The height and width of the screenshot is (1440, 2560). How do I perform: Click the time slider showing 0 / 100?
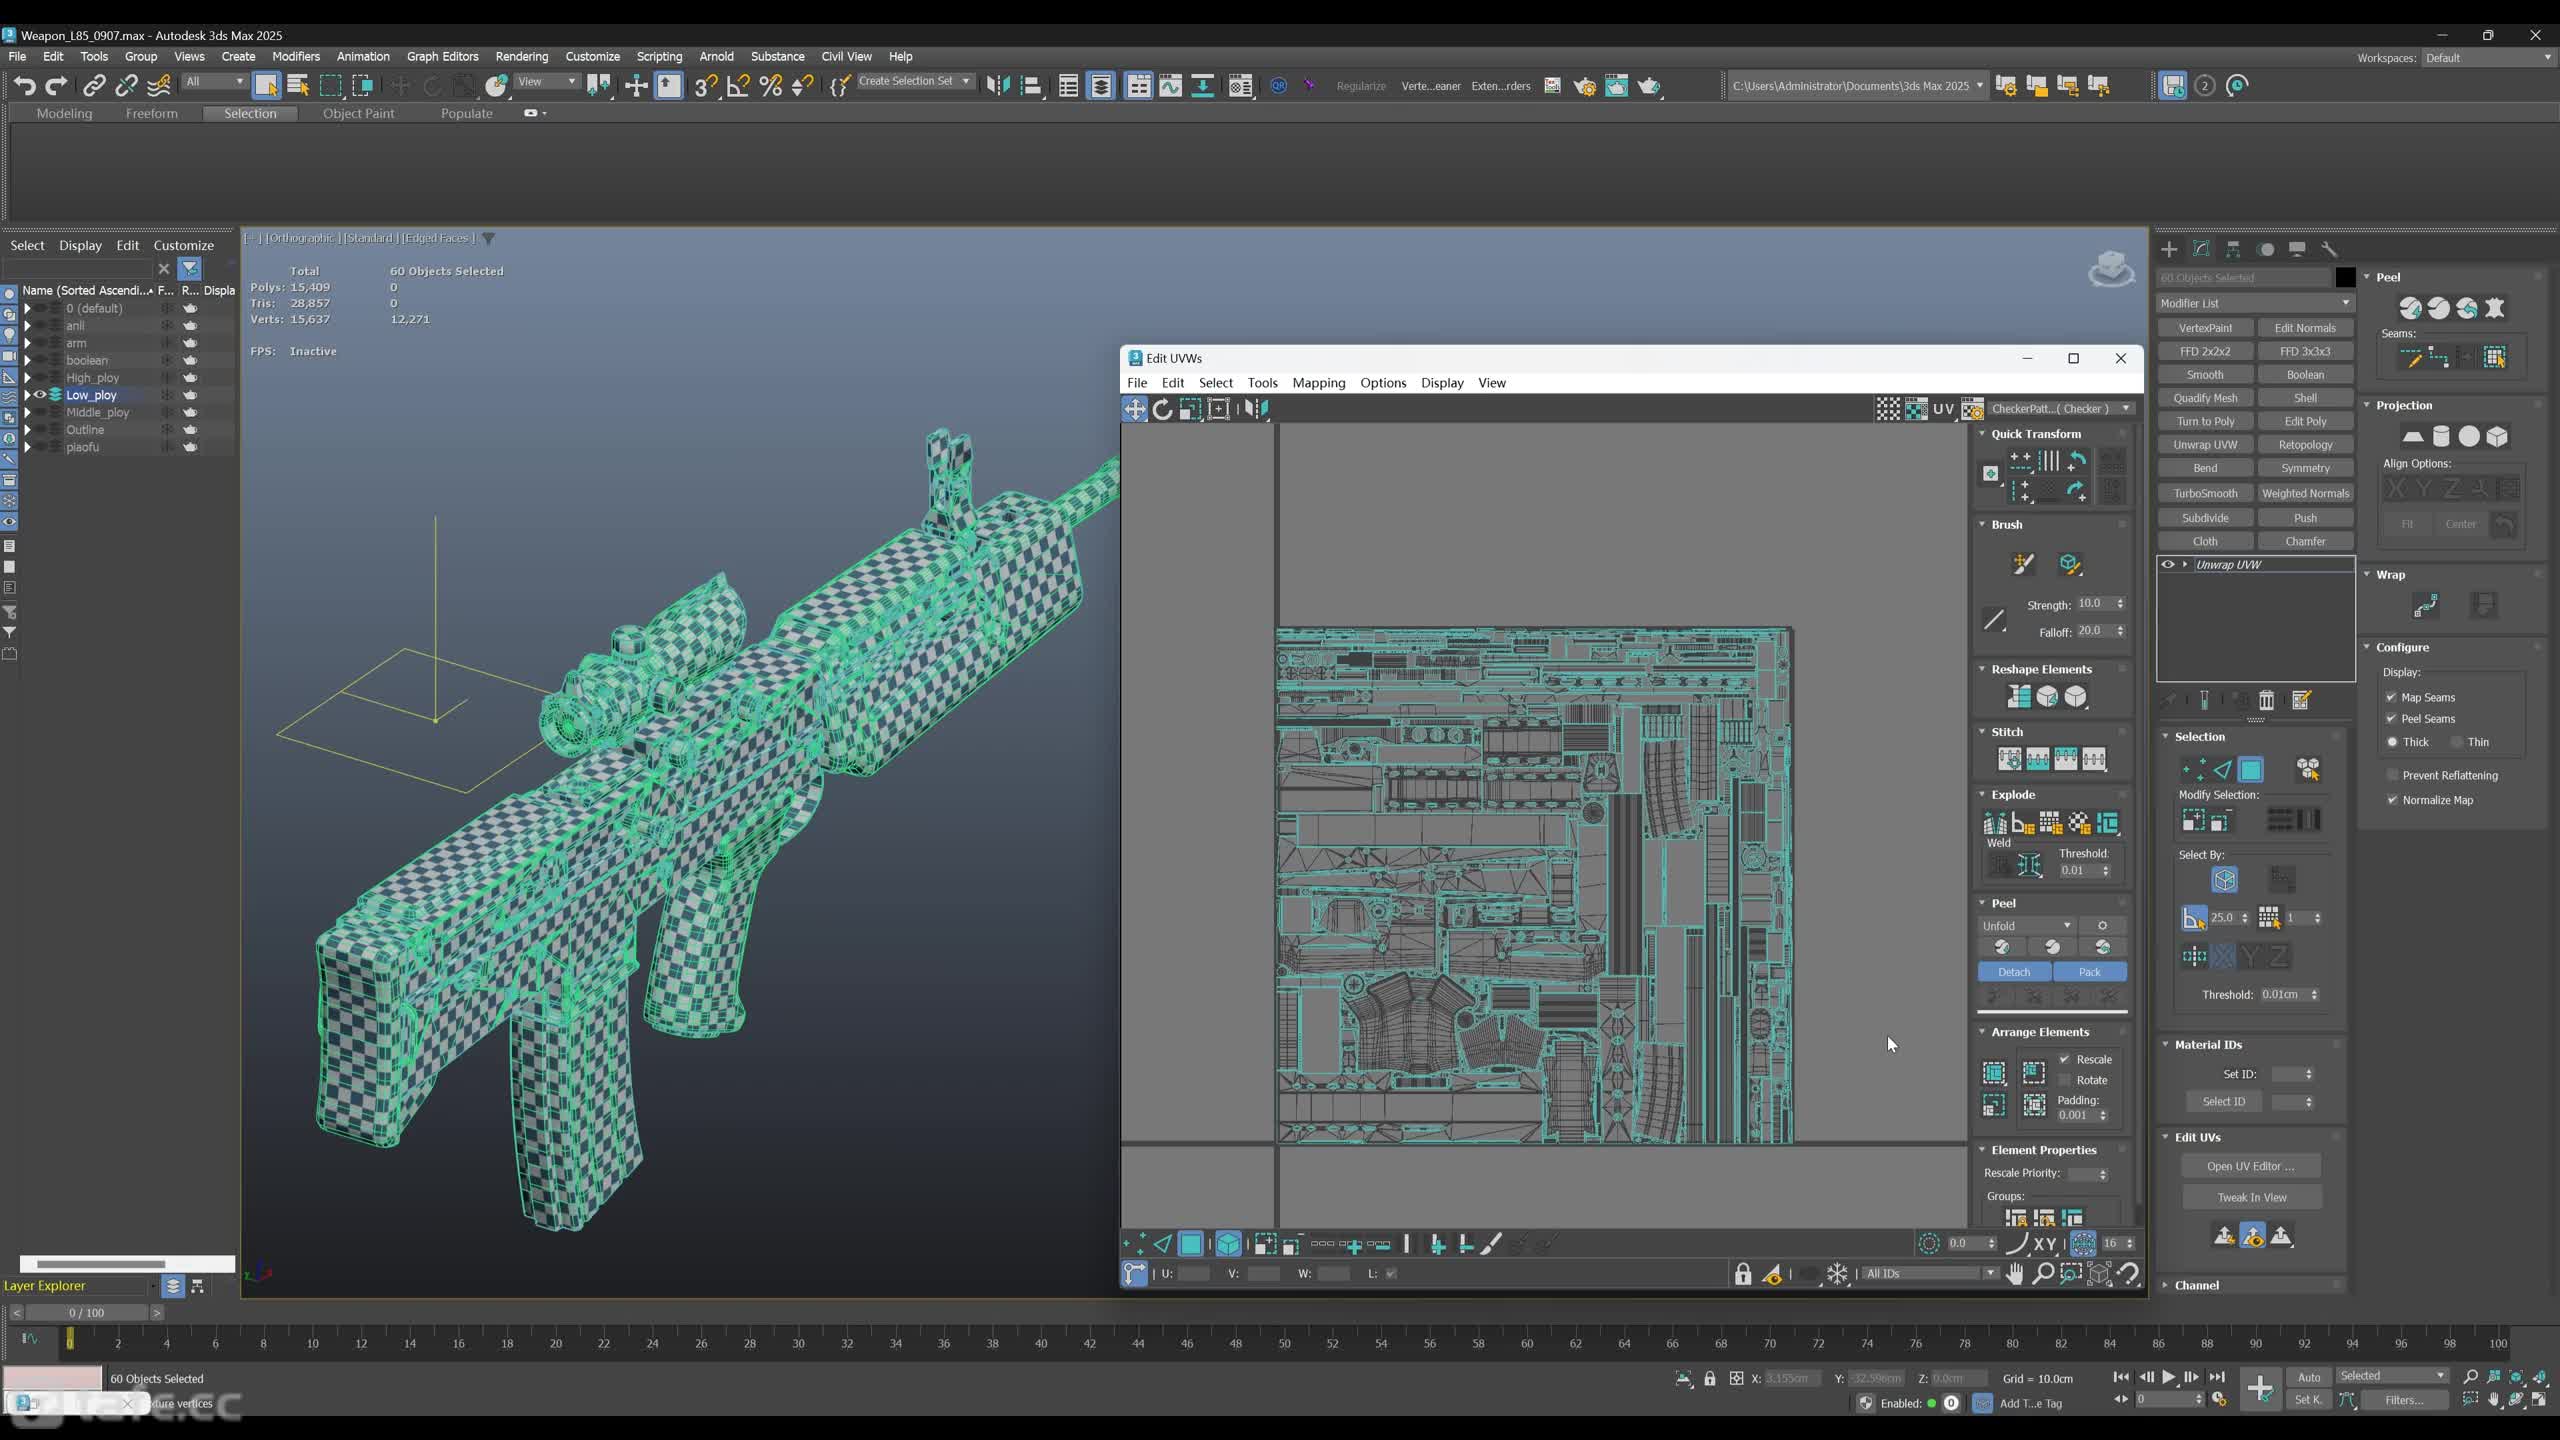pyautogui.click(x=86, y=1313)
